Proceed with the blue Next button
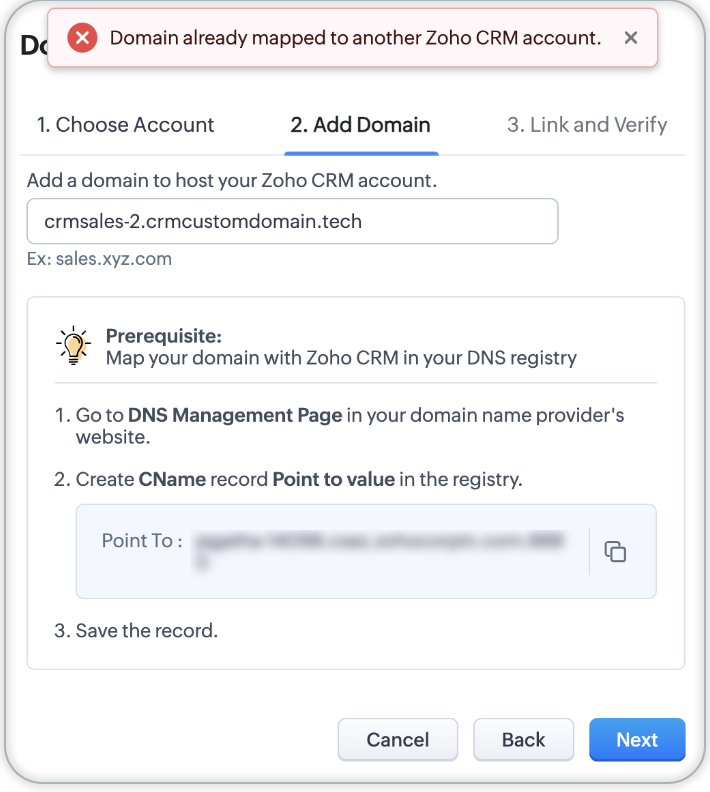The image size is (710, 792). (637, 740)
